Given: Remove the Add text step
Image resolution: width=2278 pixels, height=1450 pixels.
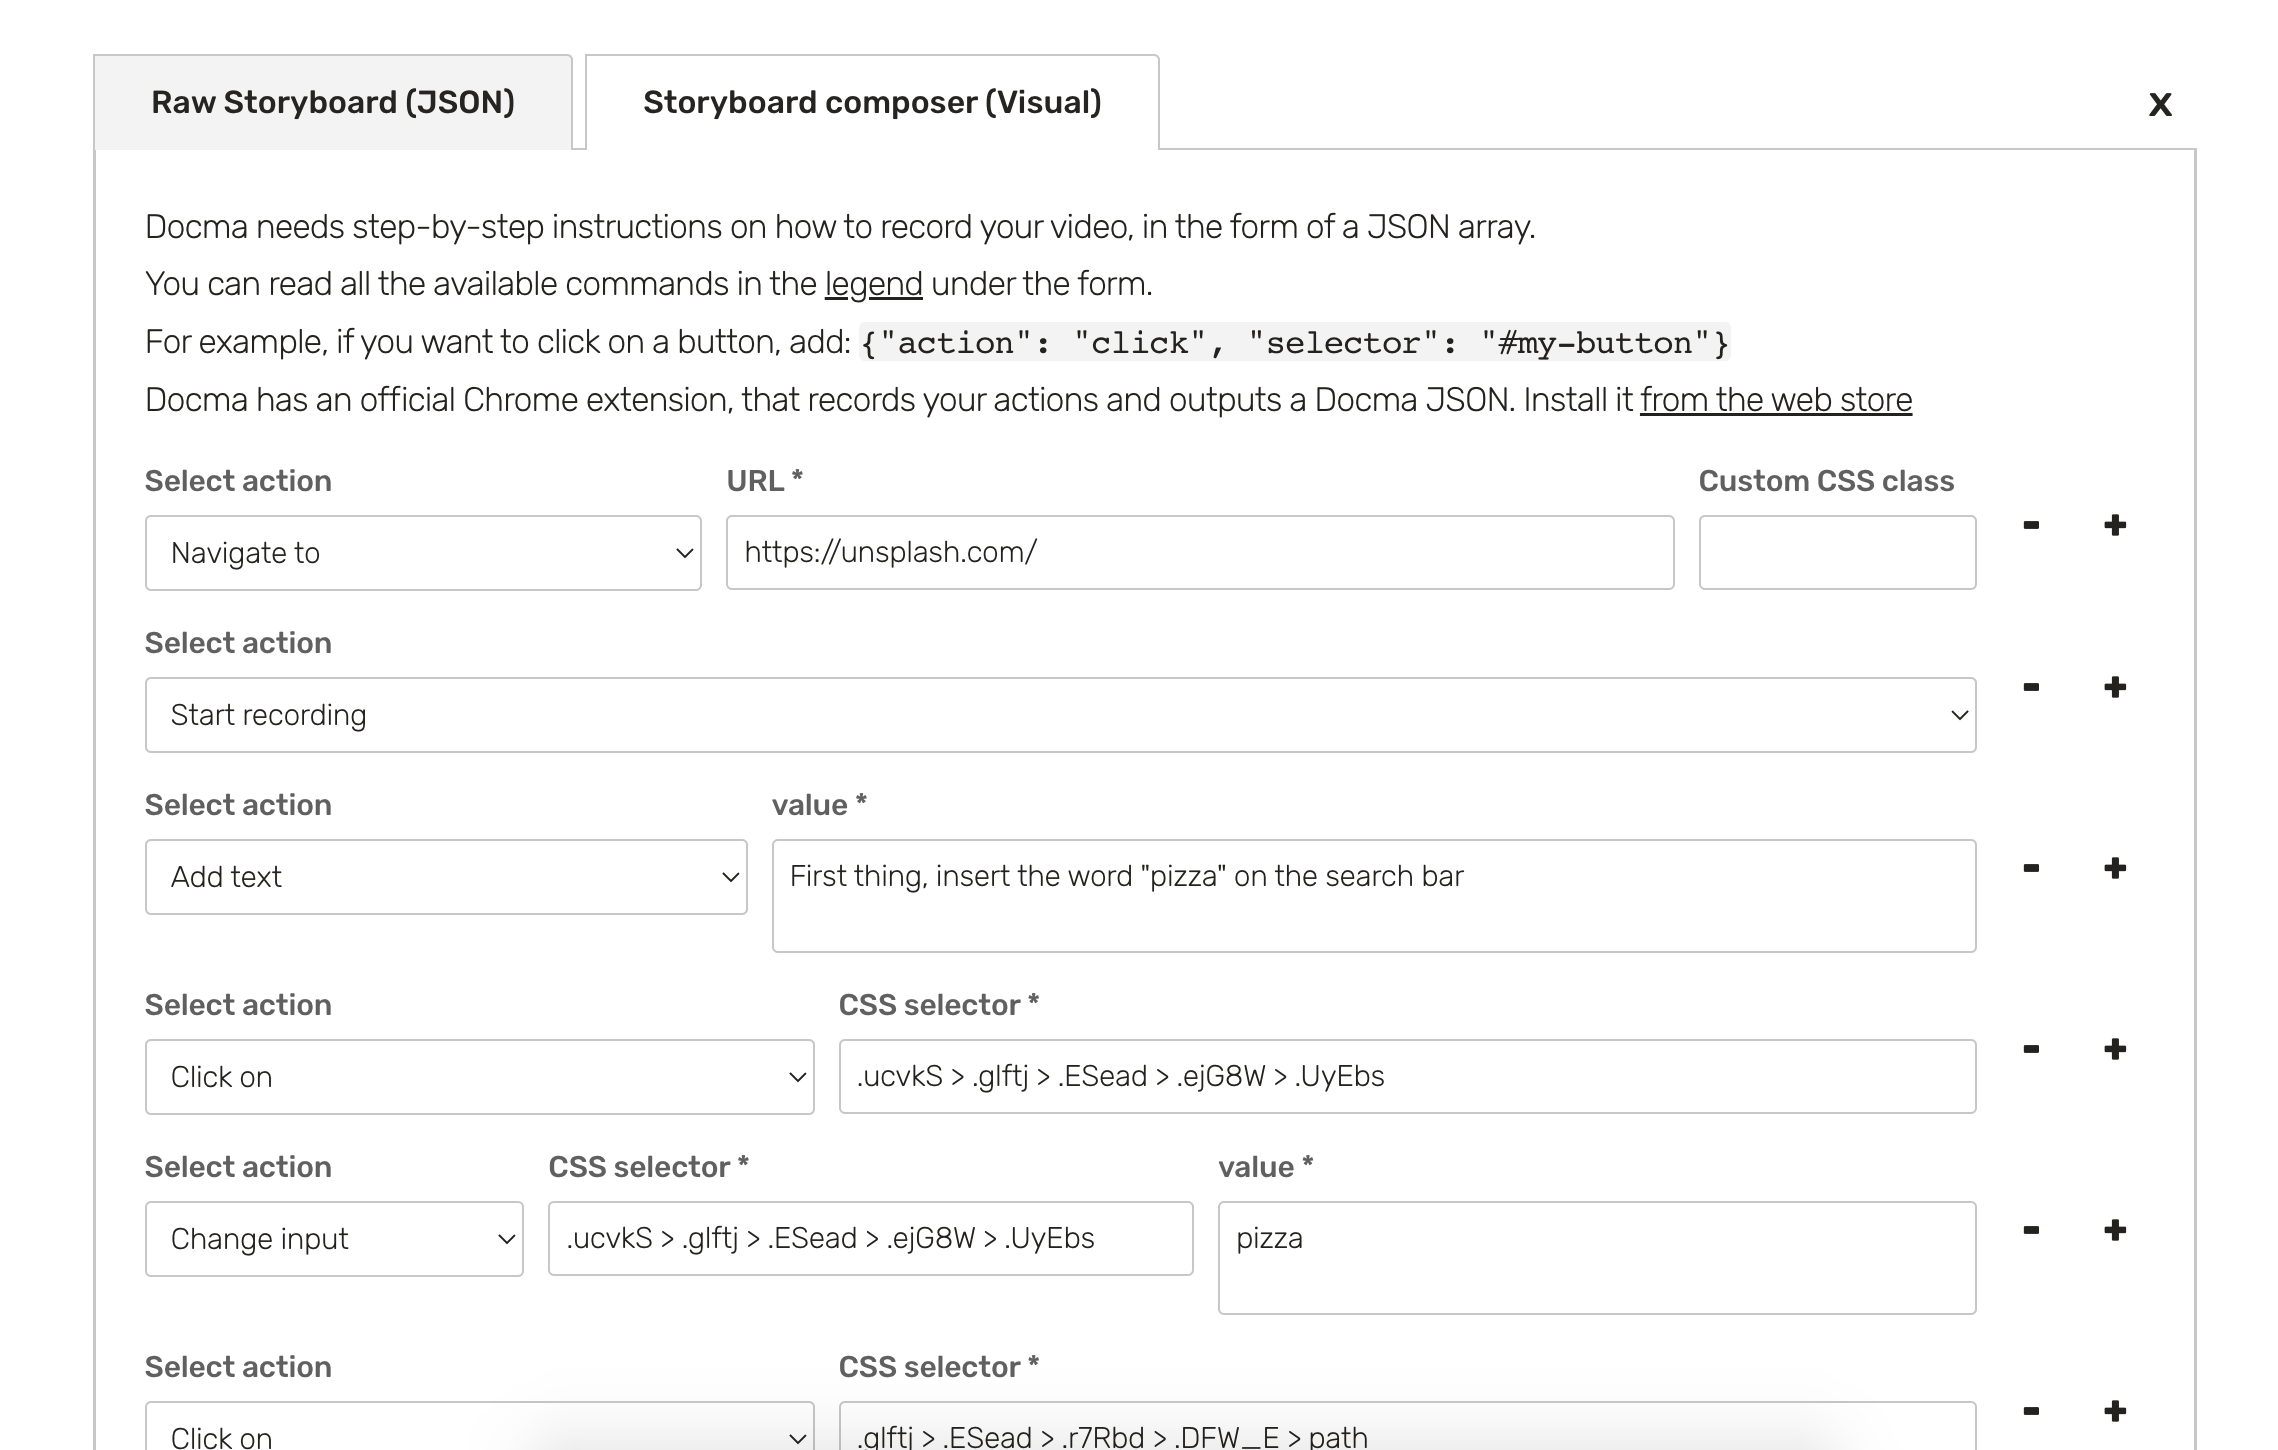Looking at the screenshot, I should pyautogui.click(x=2030, y=868).
